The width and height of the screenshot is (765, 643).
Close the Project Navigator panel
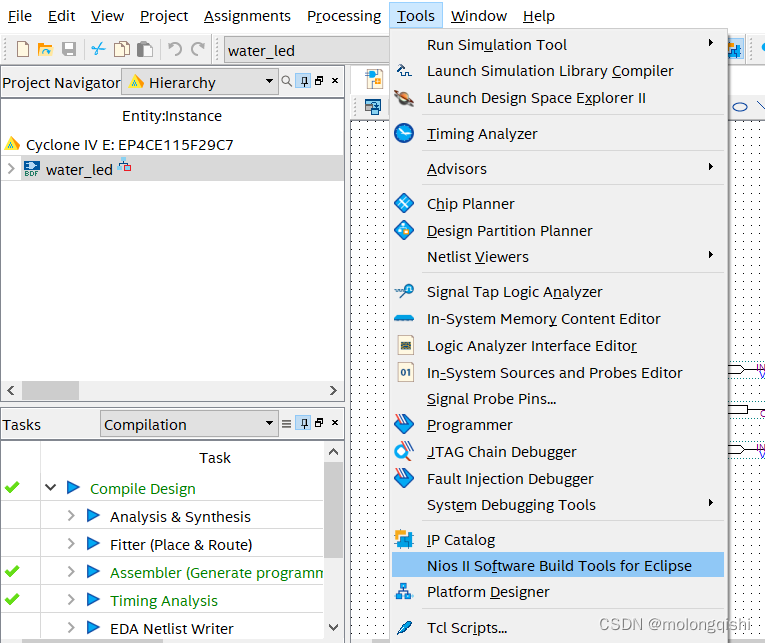tap(335, 81)
